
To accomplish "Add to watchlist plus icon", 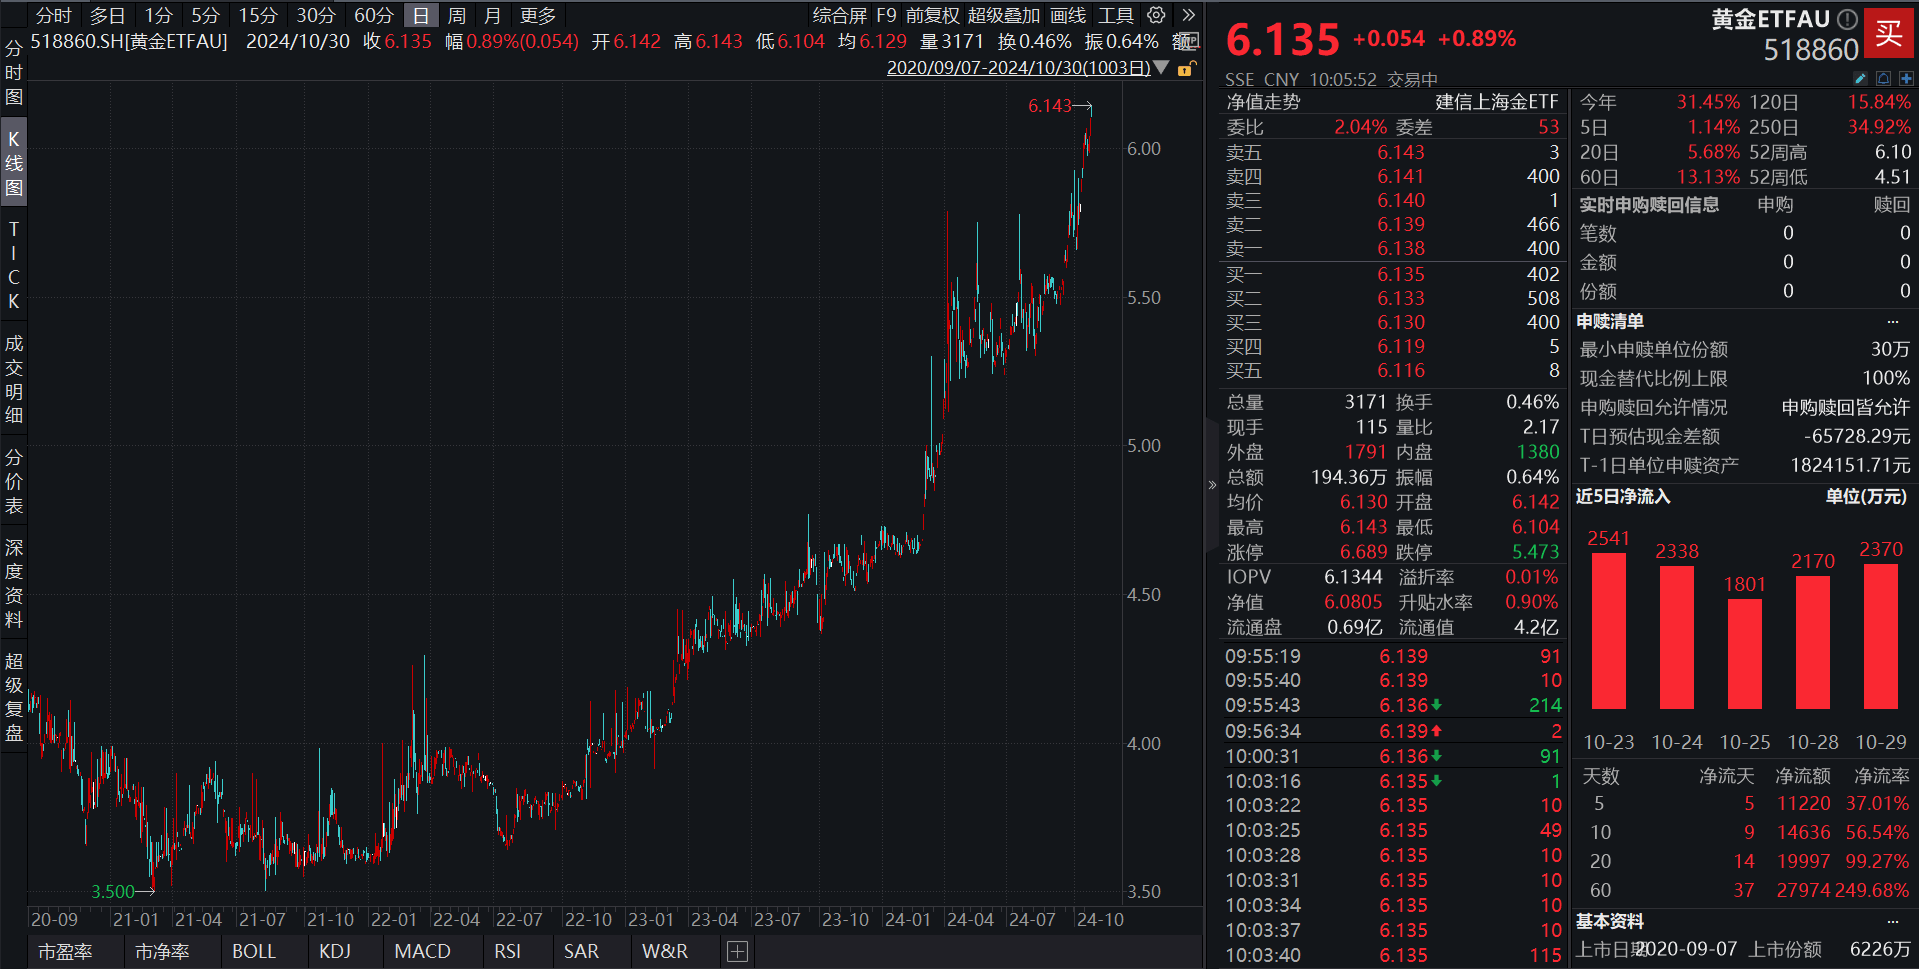I will [x=1906, y=78].
